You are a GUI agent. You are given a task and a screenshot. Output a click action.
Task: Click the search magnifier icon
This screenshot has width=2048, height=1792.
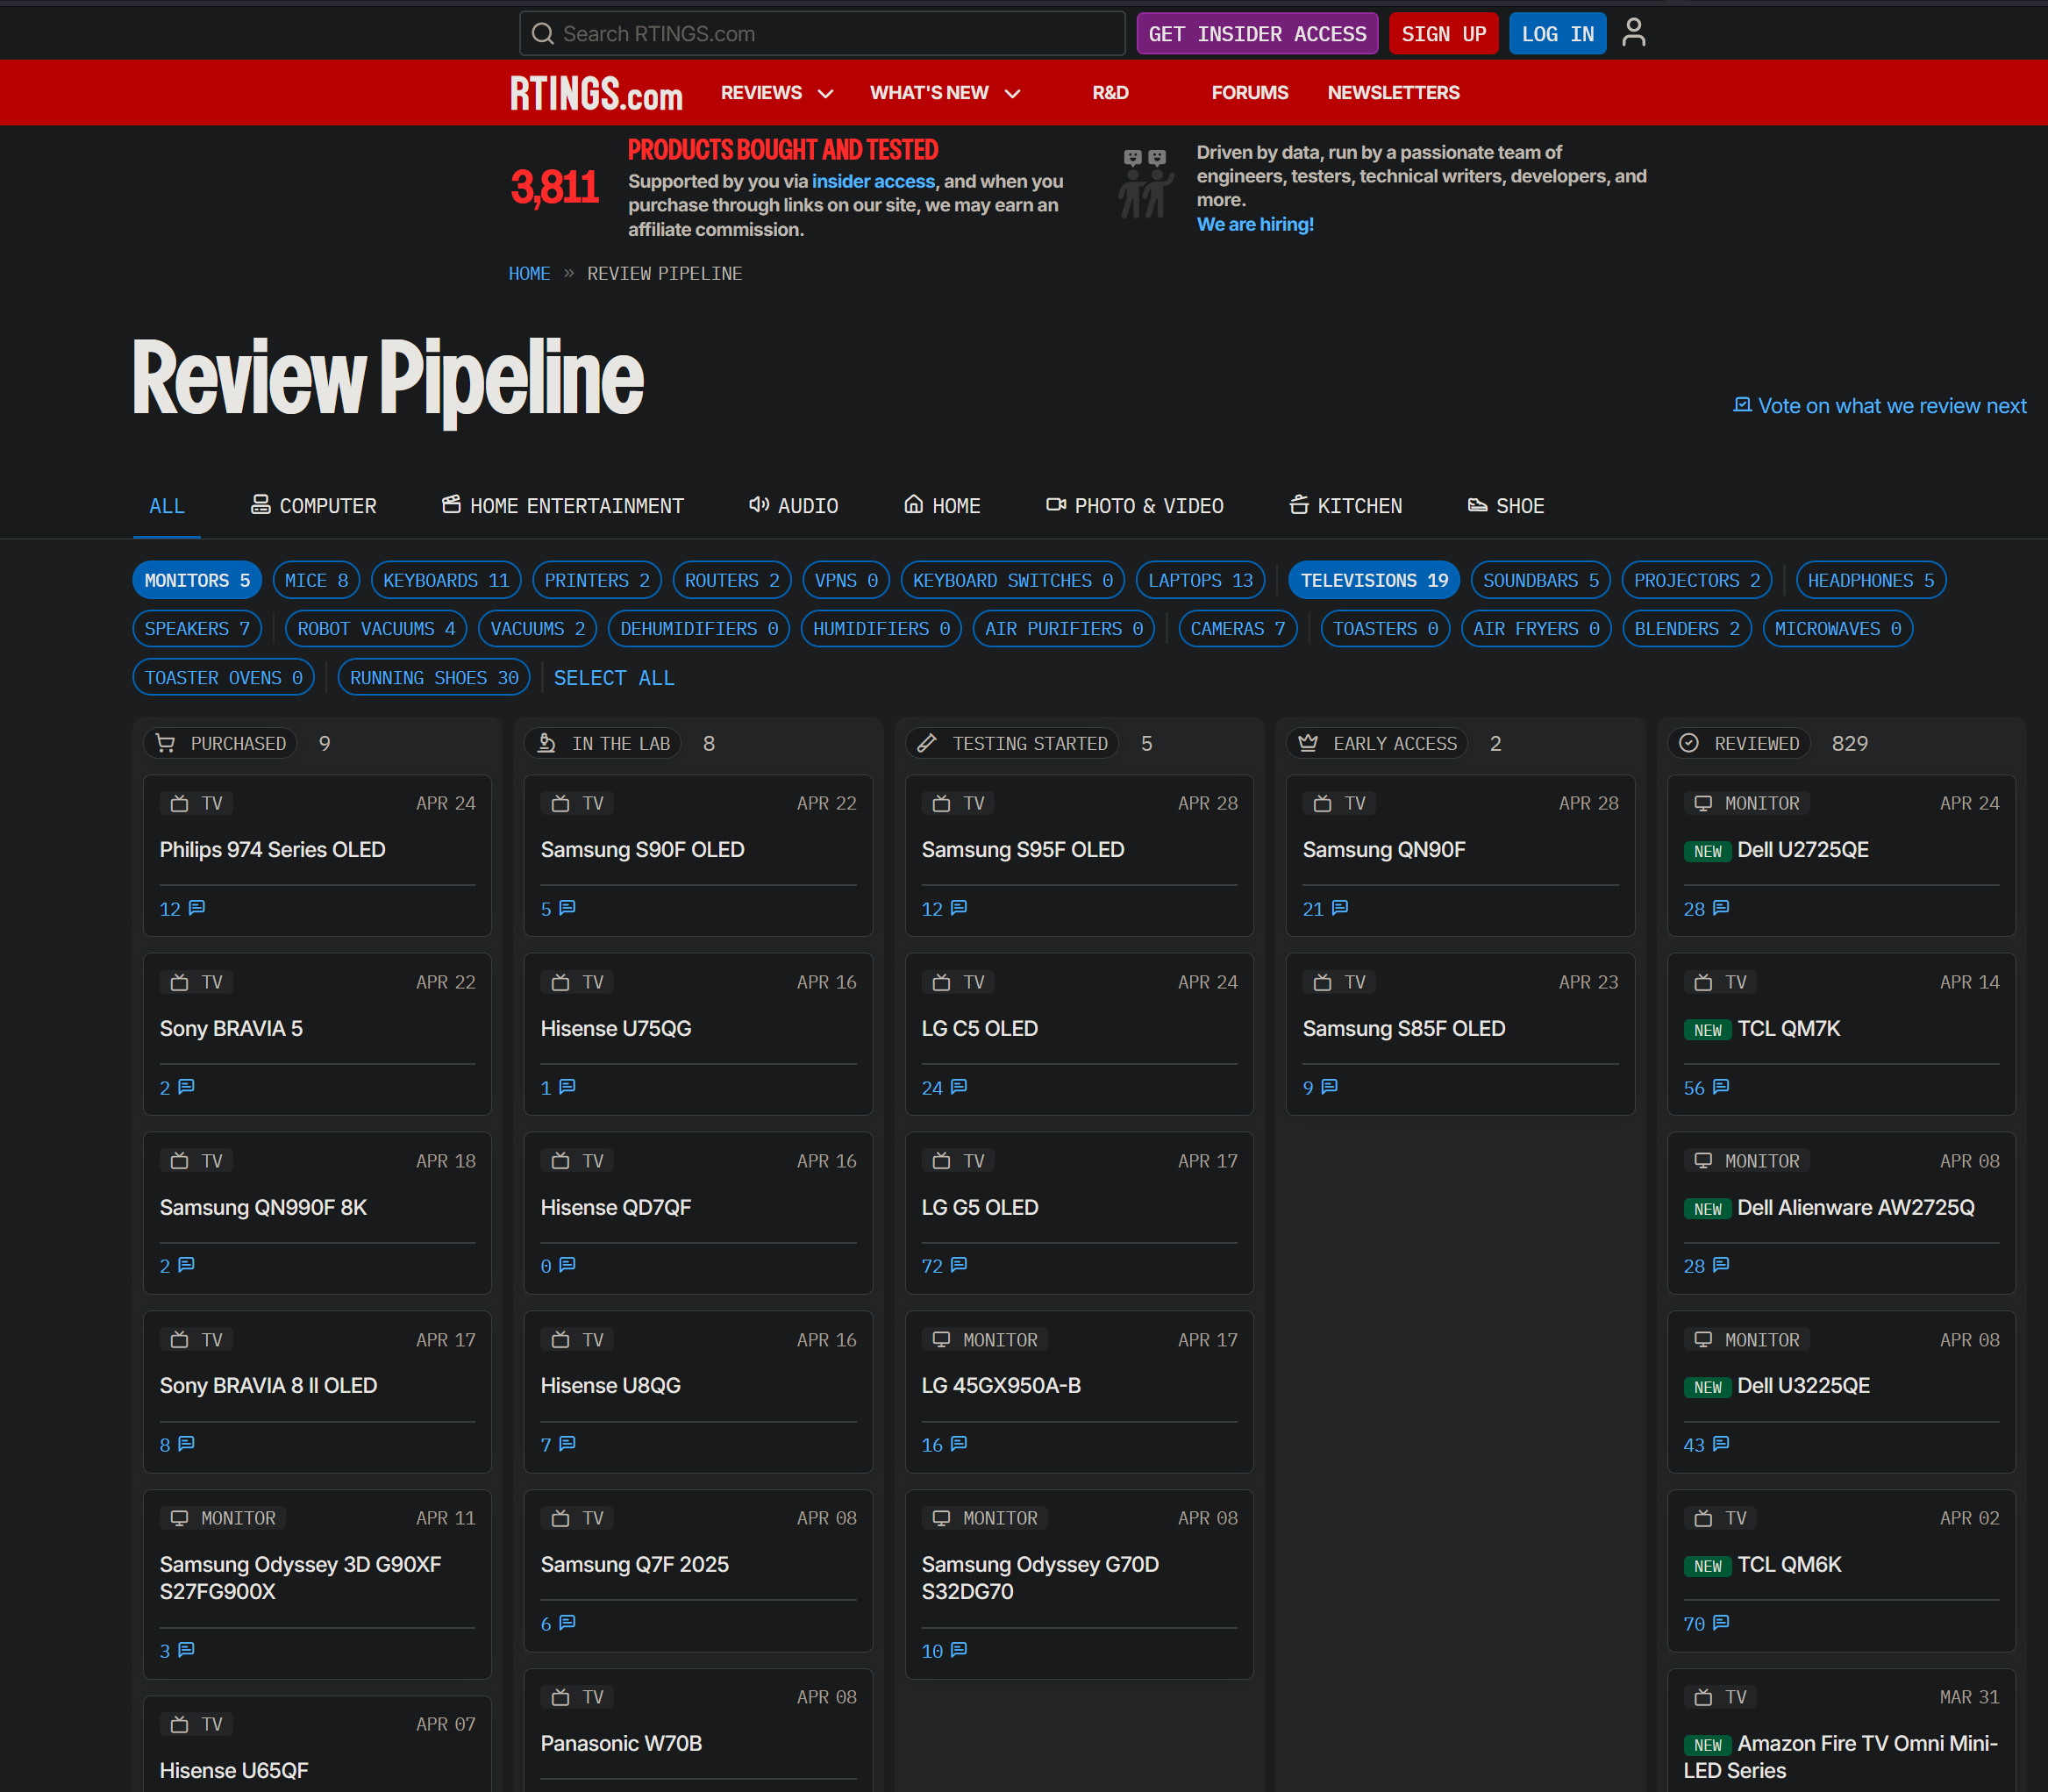tap(543, 33)
